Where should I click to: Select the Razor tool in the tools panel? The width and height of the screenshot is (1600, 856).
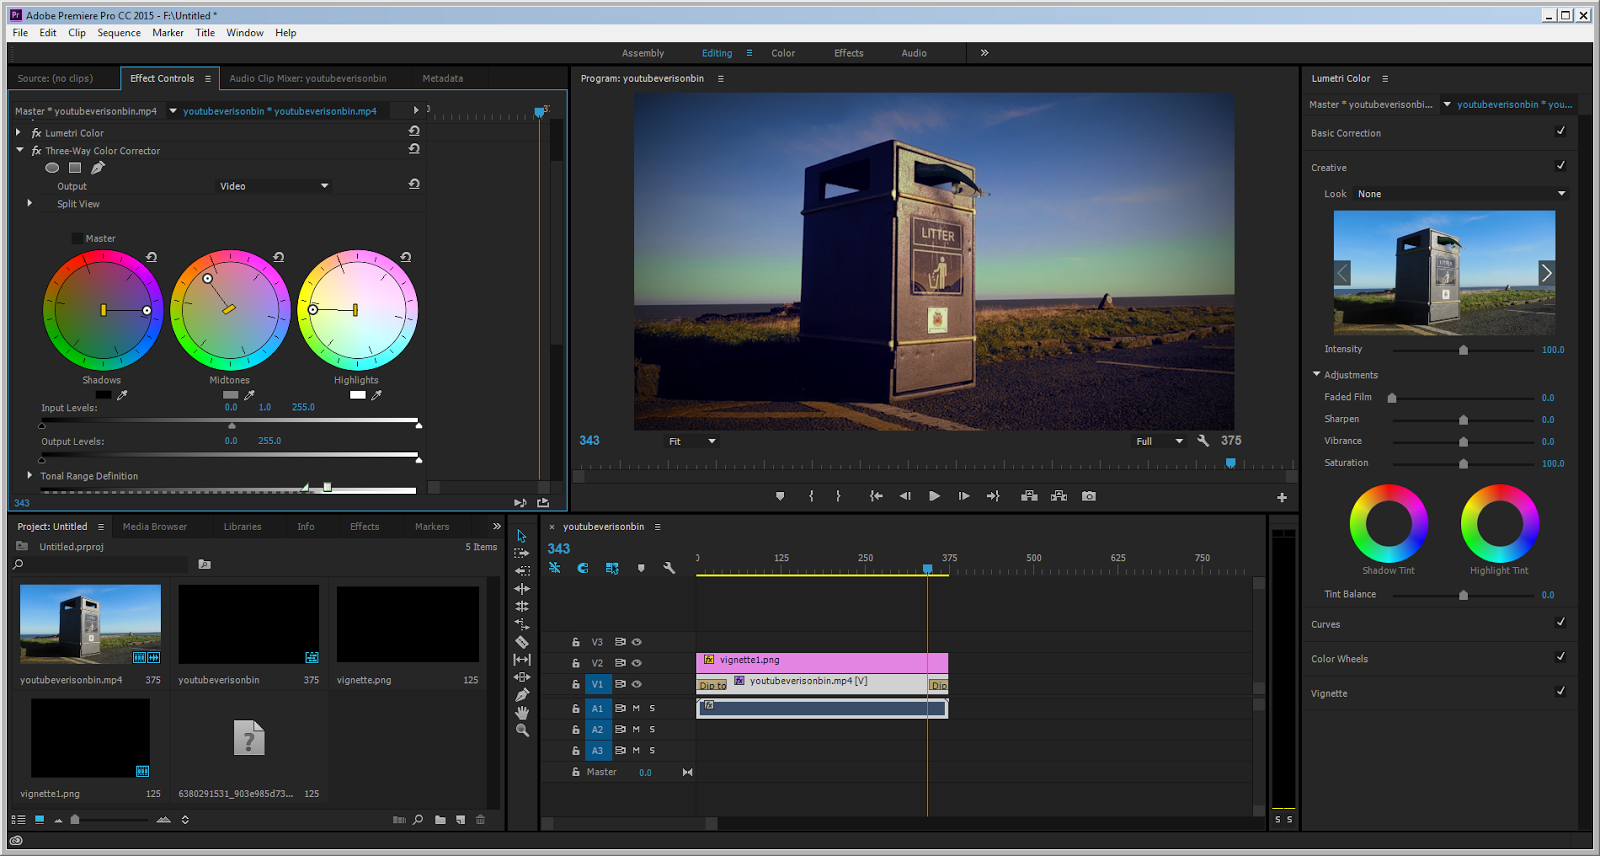[x=522, y=642]
